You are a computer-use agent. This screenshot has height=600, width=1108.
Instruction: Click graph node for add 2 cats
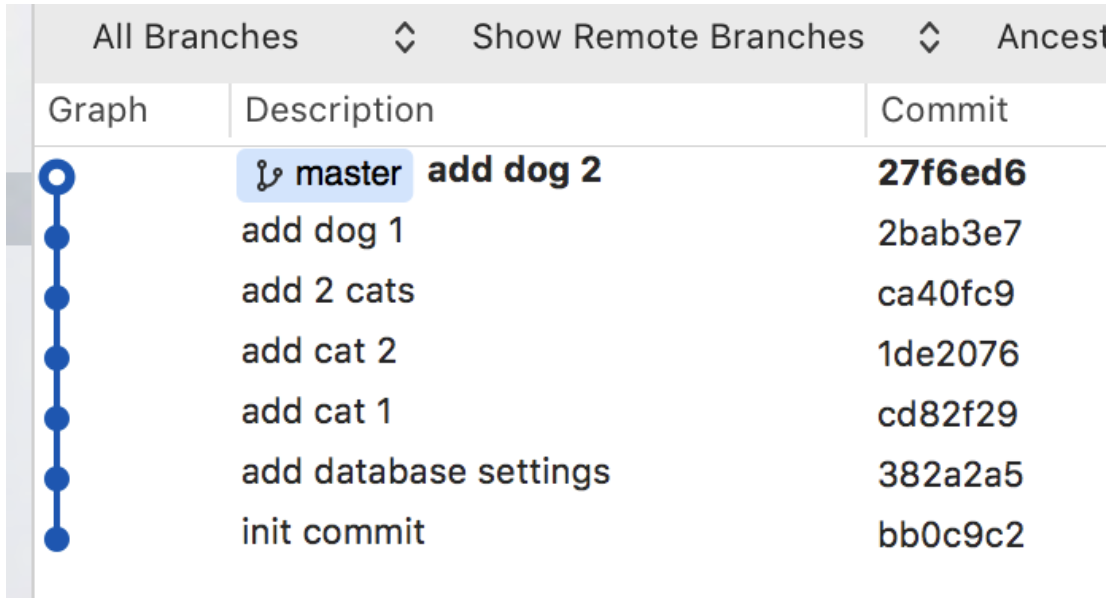57,298
